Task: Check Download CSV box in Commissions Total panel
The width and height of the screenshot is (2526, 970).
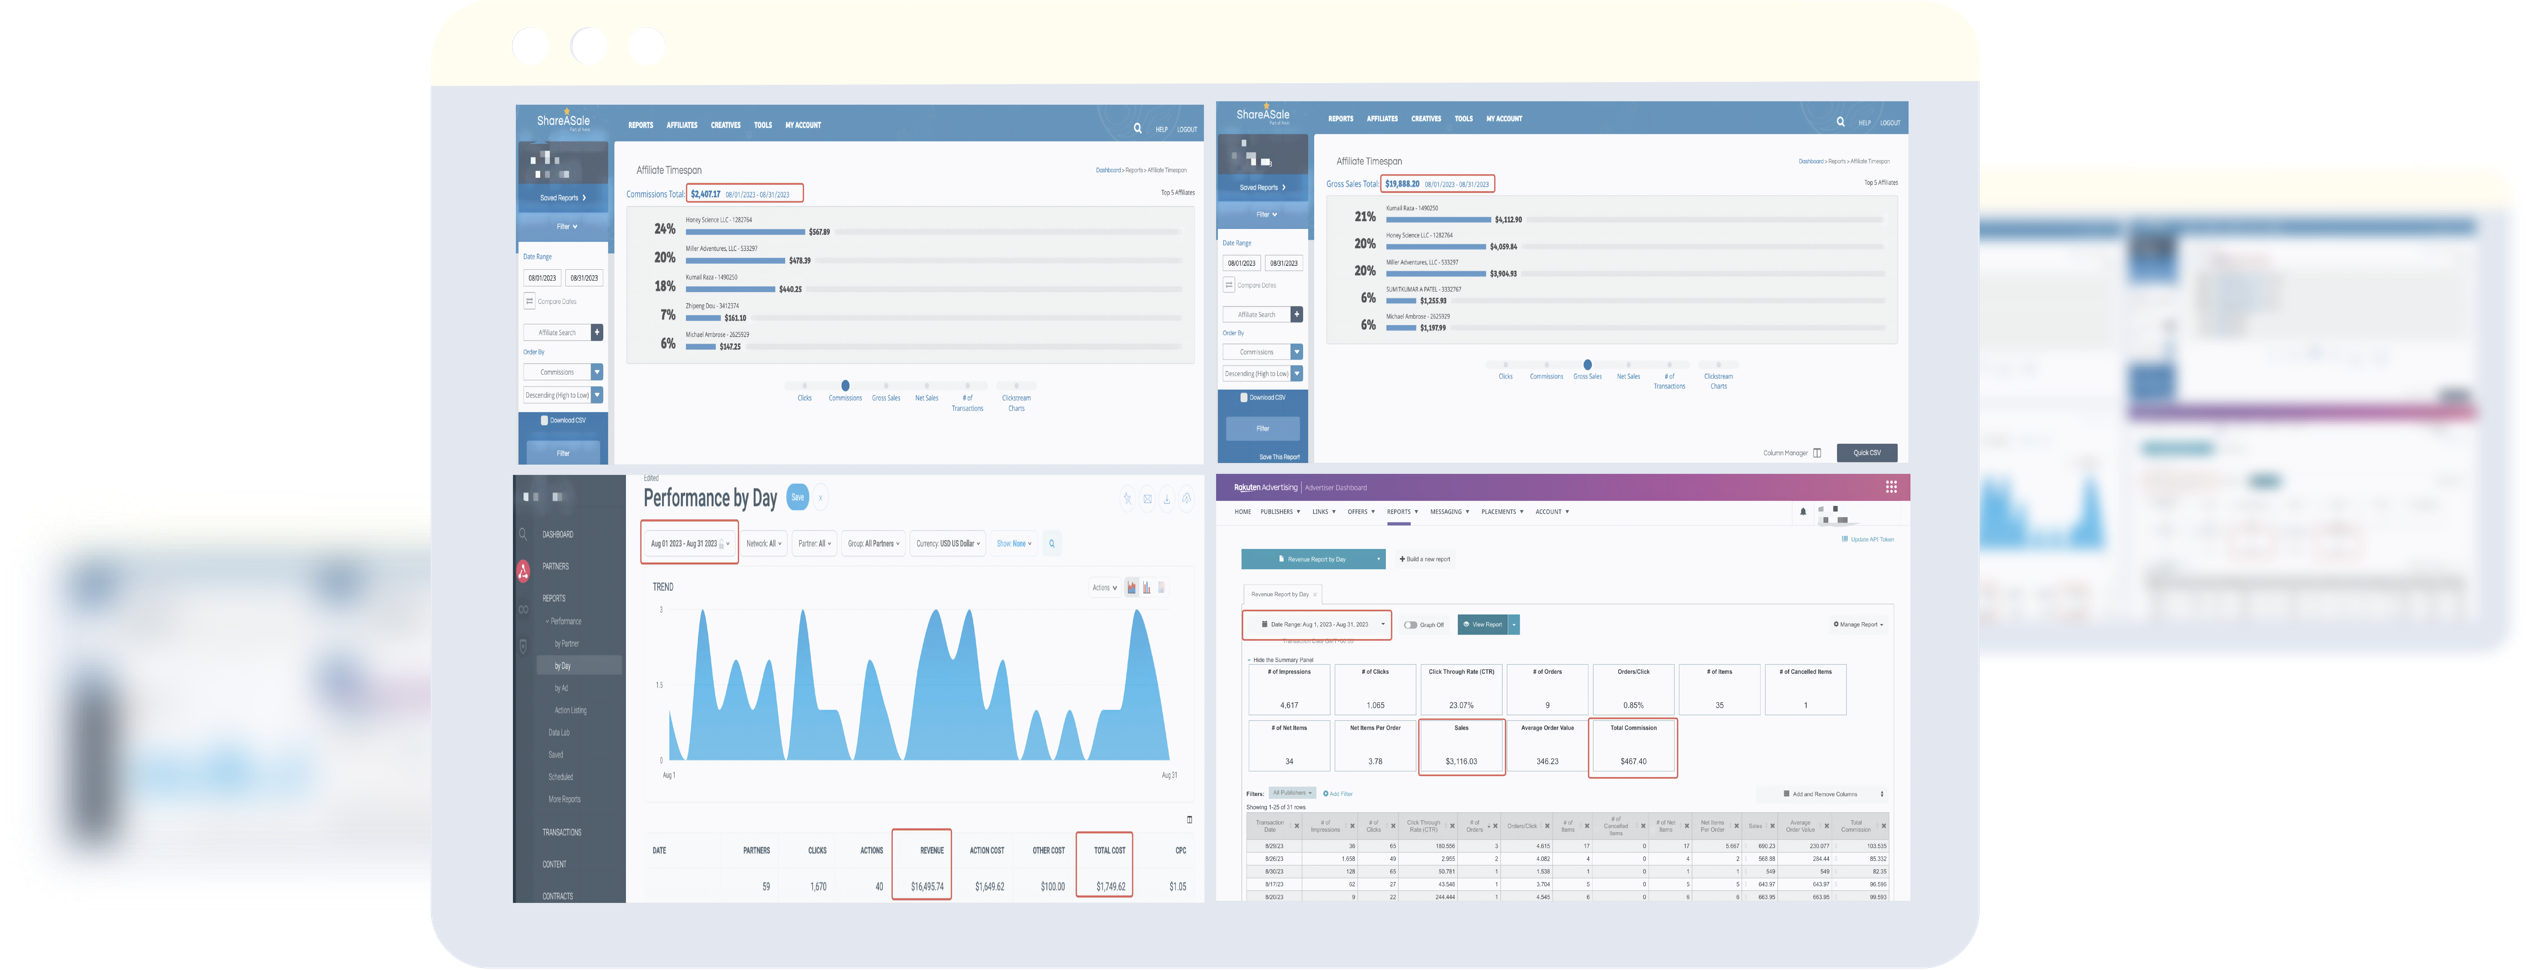Action: pos(544,420)
